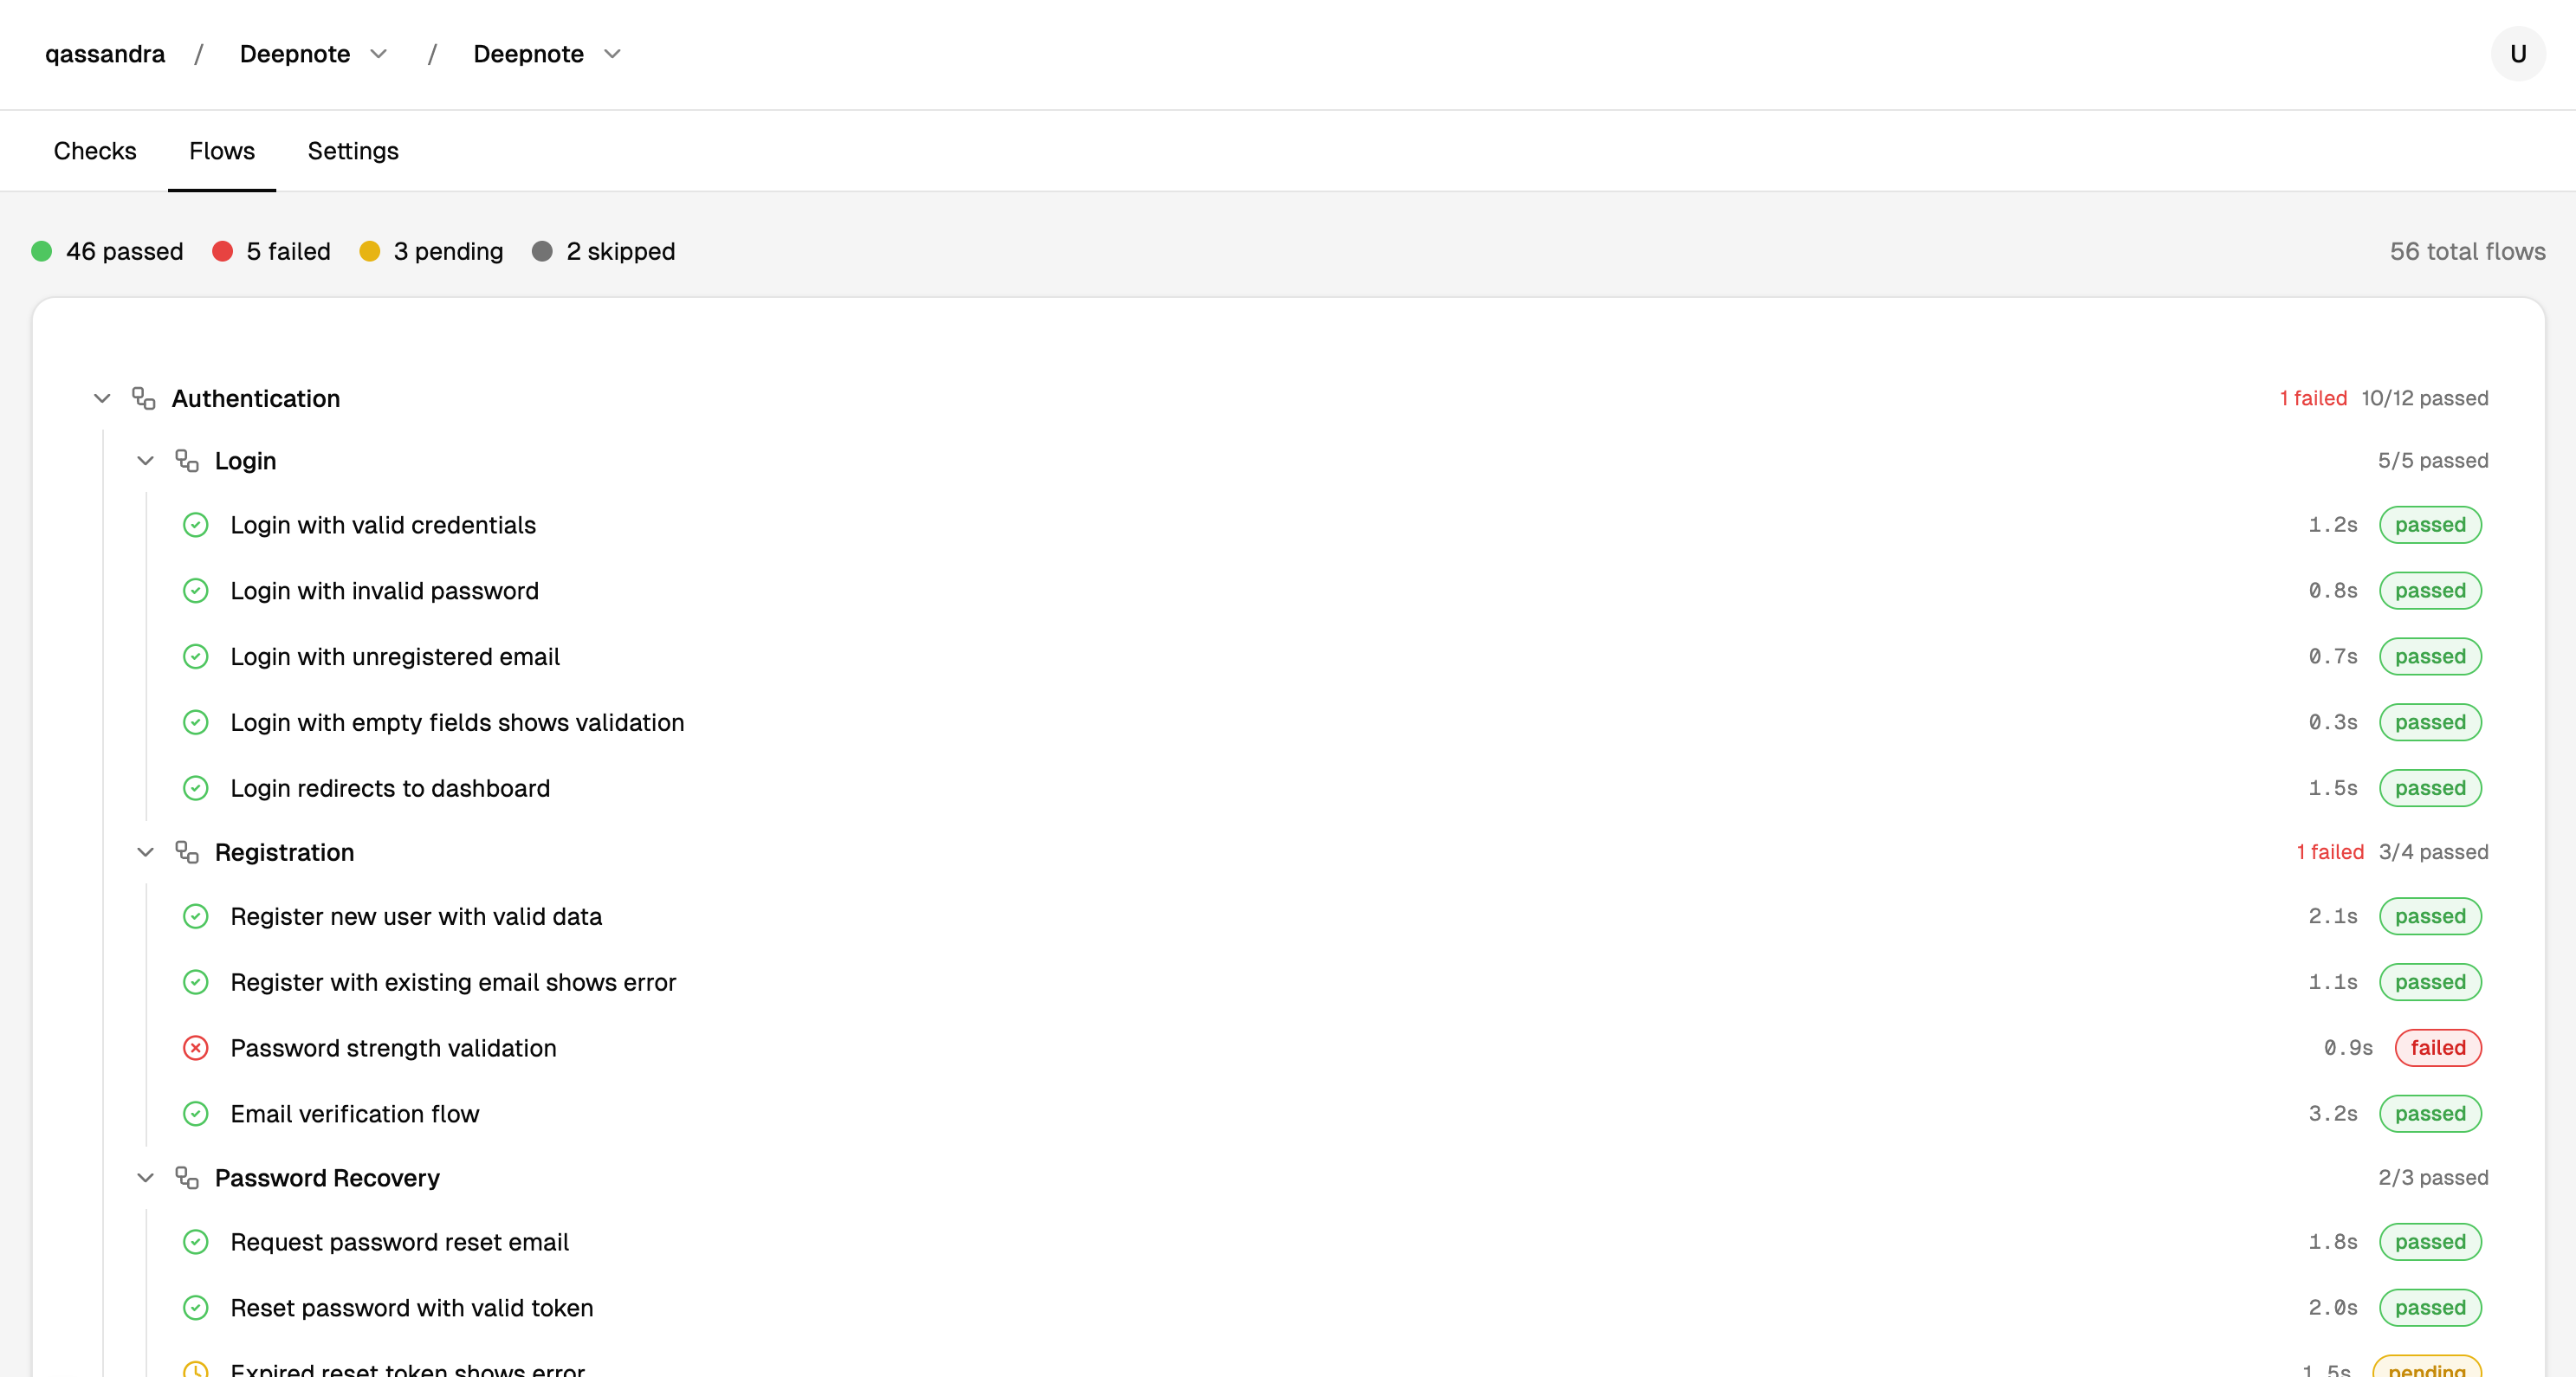
Task: Open the Settings tab
Action: tap(352, 150)
